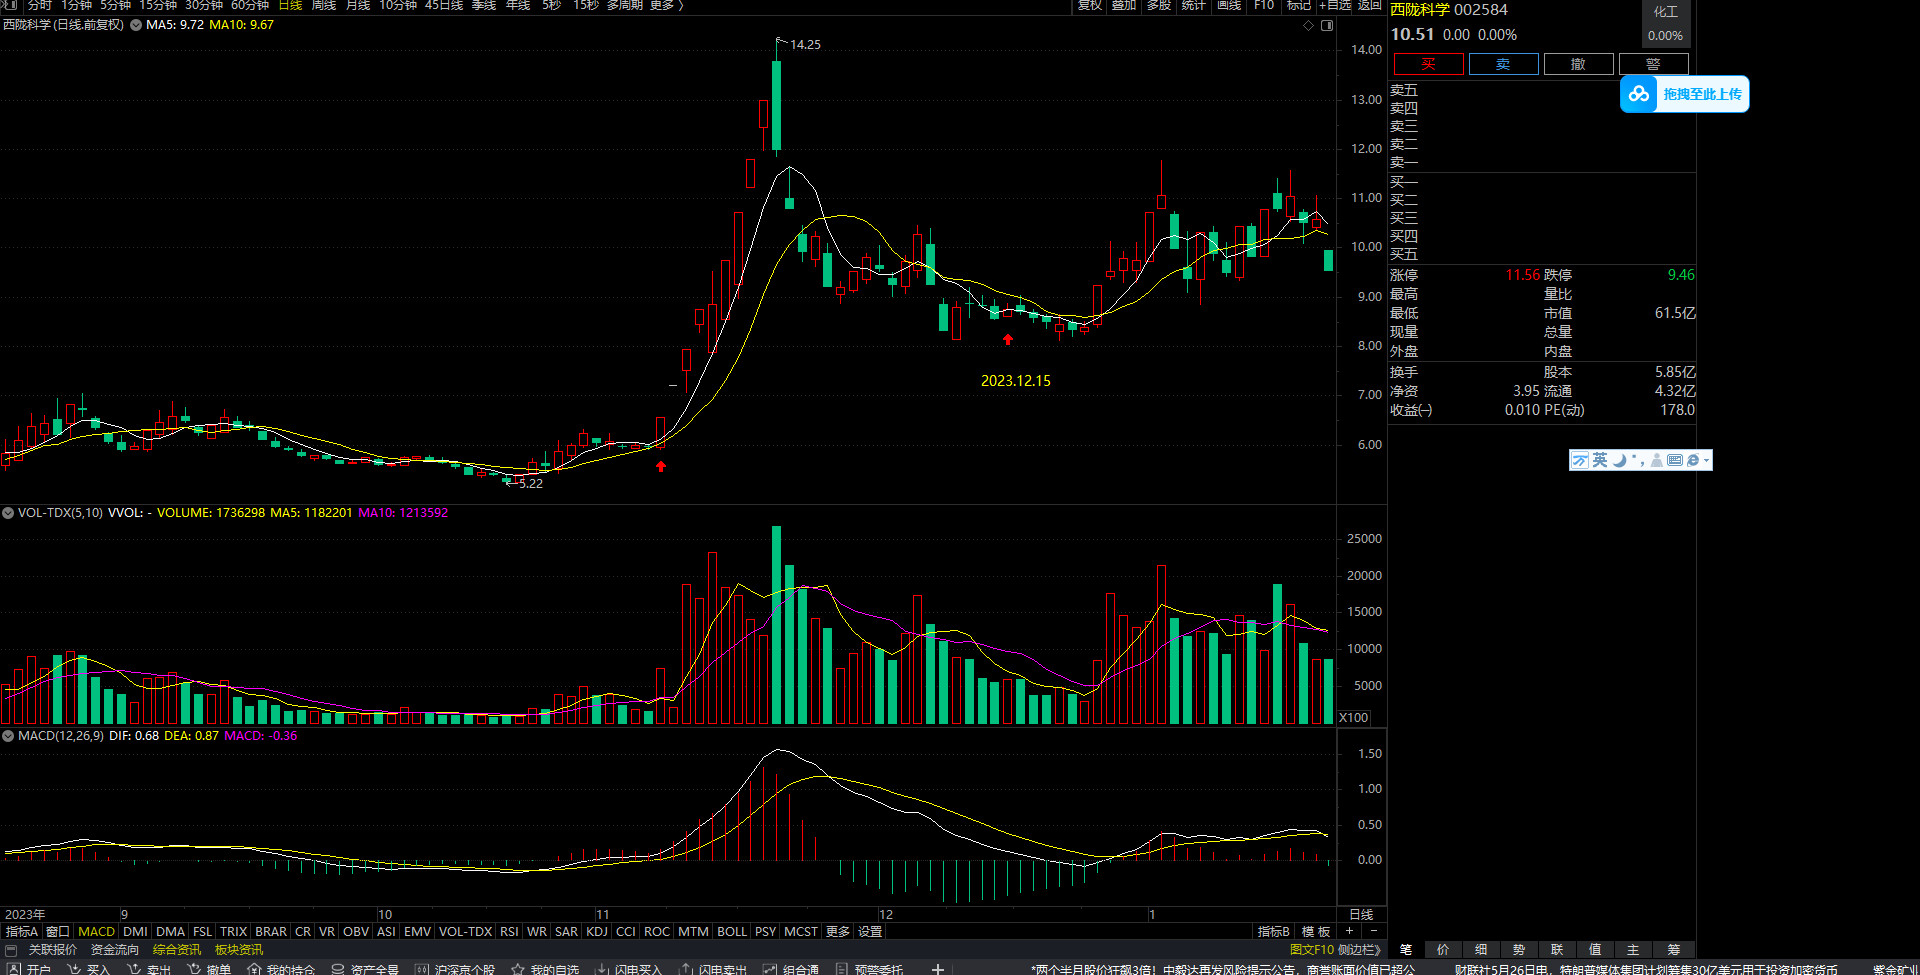Viewport: 1920px width, 975px height.
Task: Click the 2023.12.15 date annotation on chart
Action: point(1015,381)
